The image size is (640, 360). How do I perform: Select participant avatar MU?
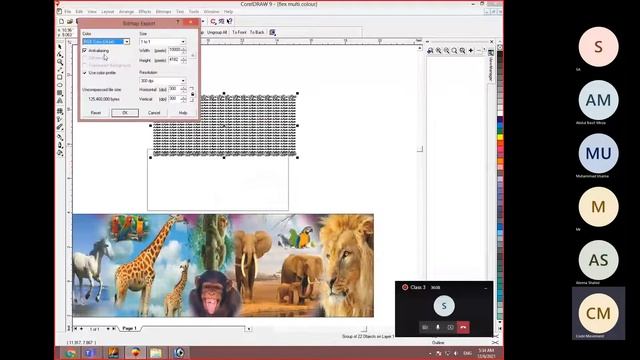pos(598,153)
